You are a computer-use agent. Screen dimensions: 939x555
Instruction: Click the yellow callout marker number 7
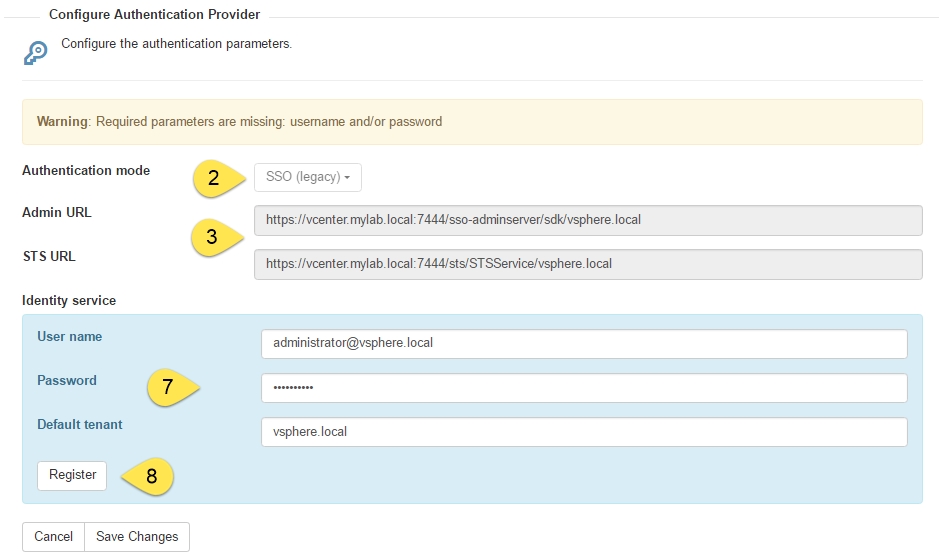[172, 387]
